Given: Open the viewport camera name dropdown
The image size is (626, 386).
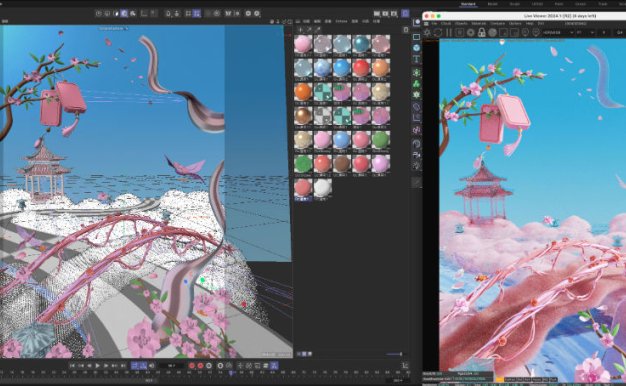Looking at the screenshot, I should point(114,28).
